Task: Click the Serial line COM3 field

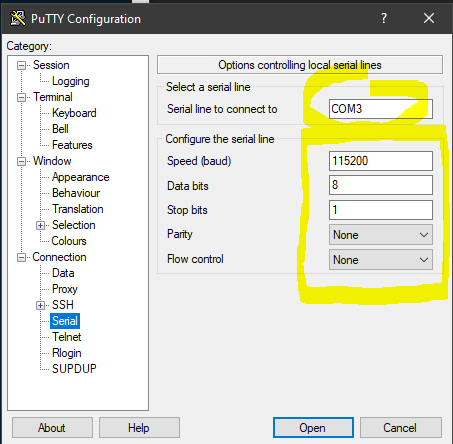Action: tap(381, 109)
